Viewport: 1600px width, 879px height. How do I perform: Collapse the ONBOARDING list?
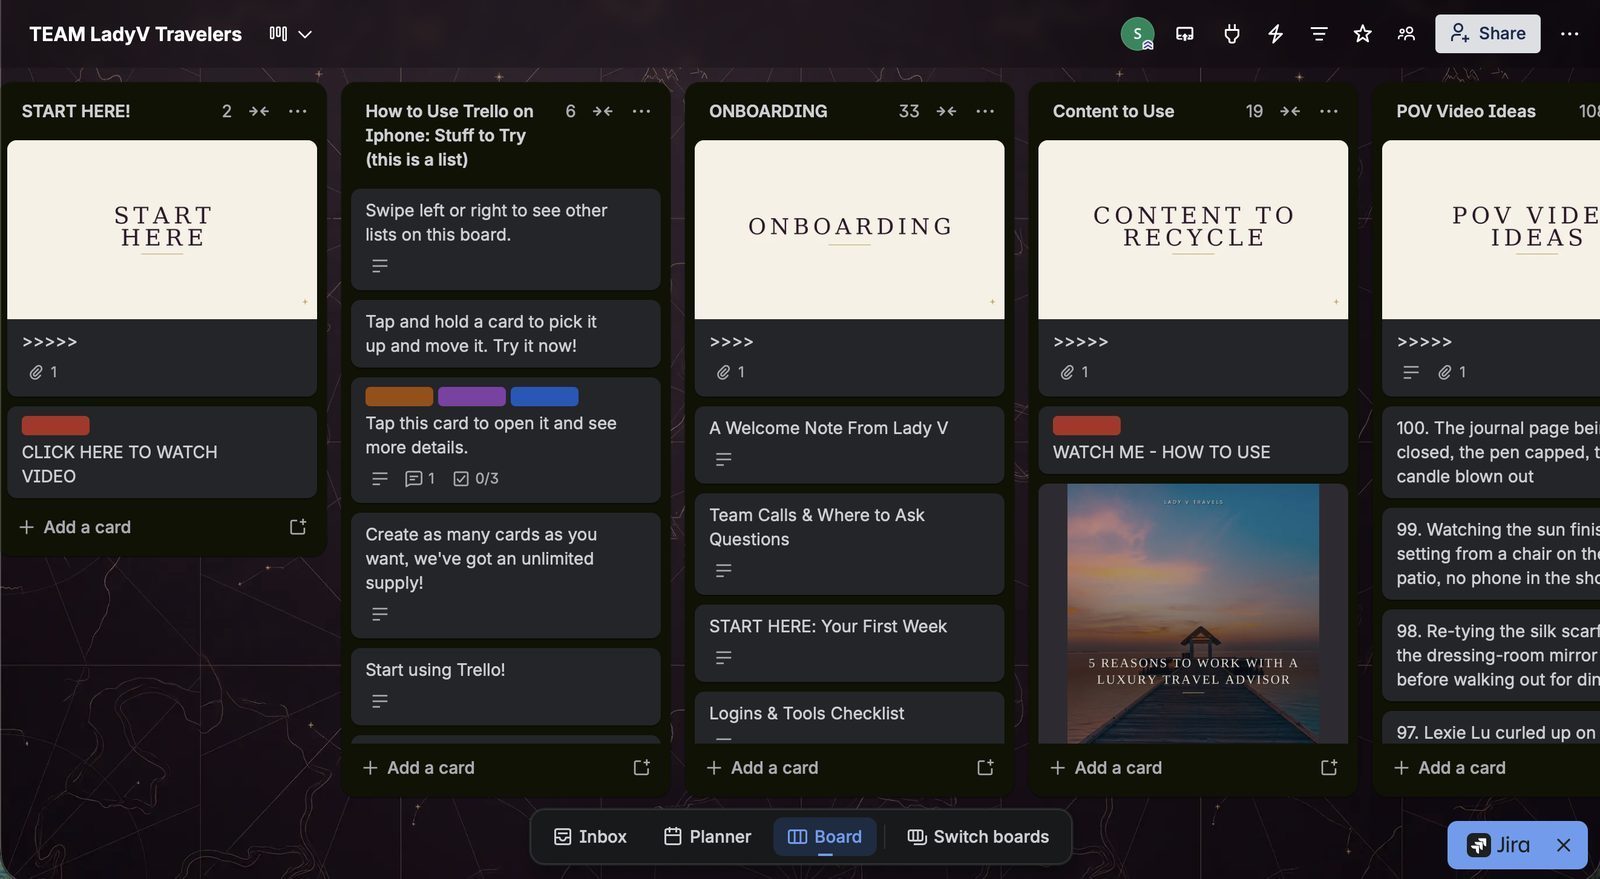point(946,111)
